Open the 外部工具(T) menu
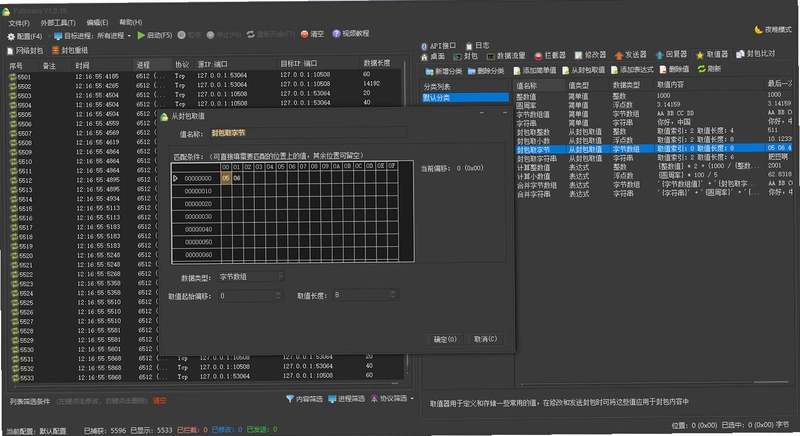Image resolution: width=800 pixels, height=436 pixels. [x=58, y=23]
